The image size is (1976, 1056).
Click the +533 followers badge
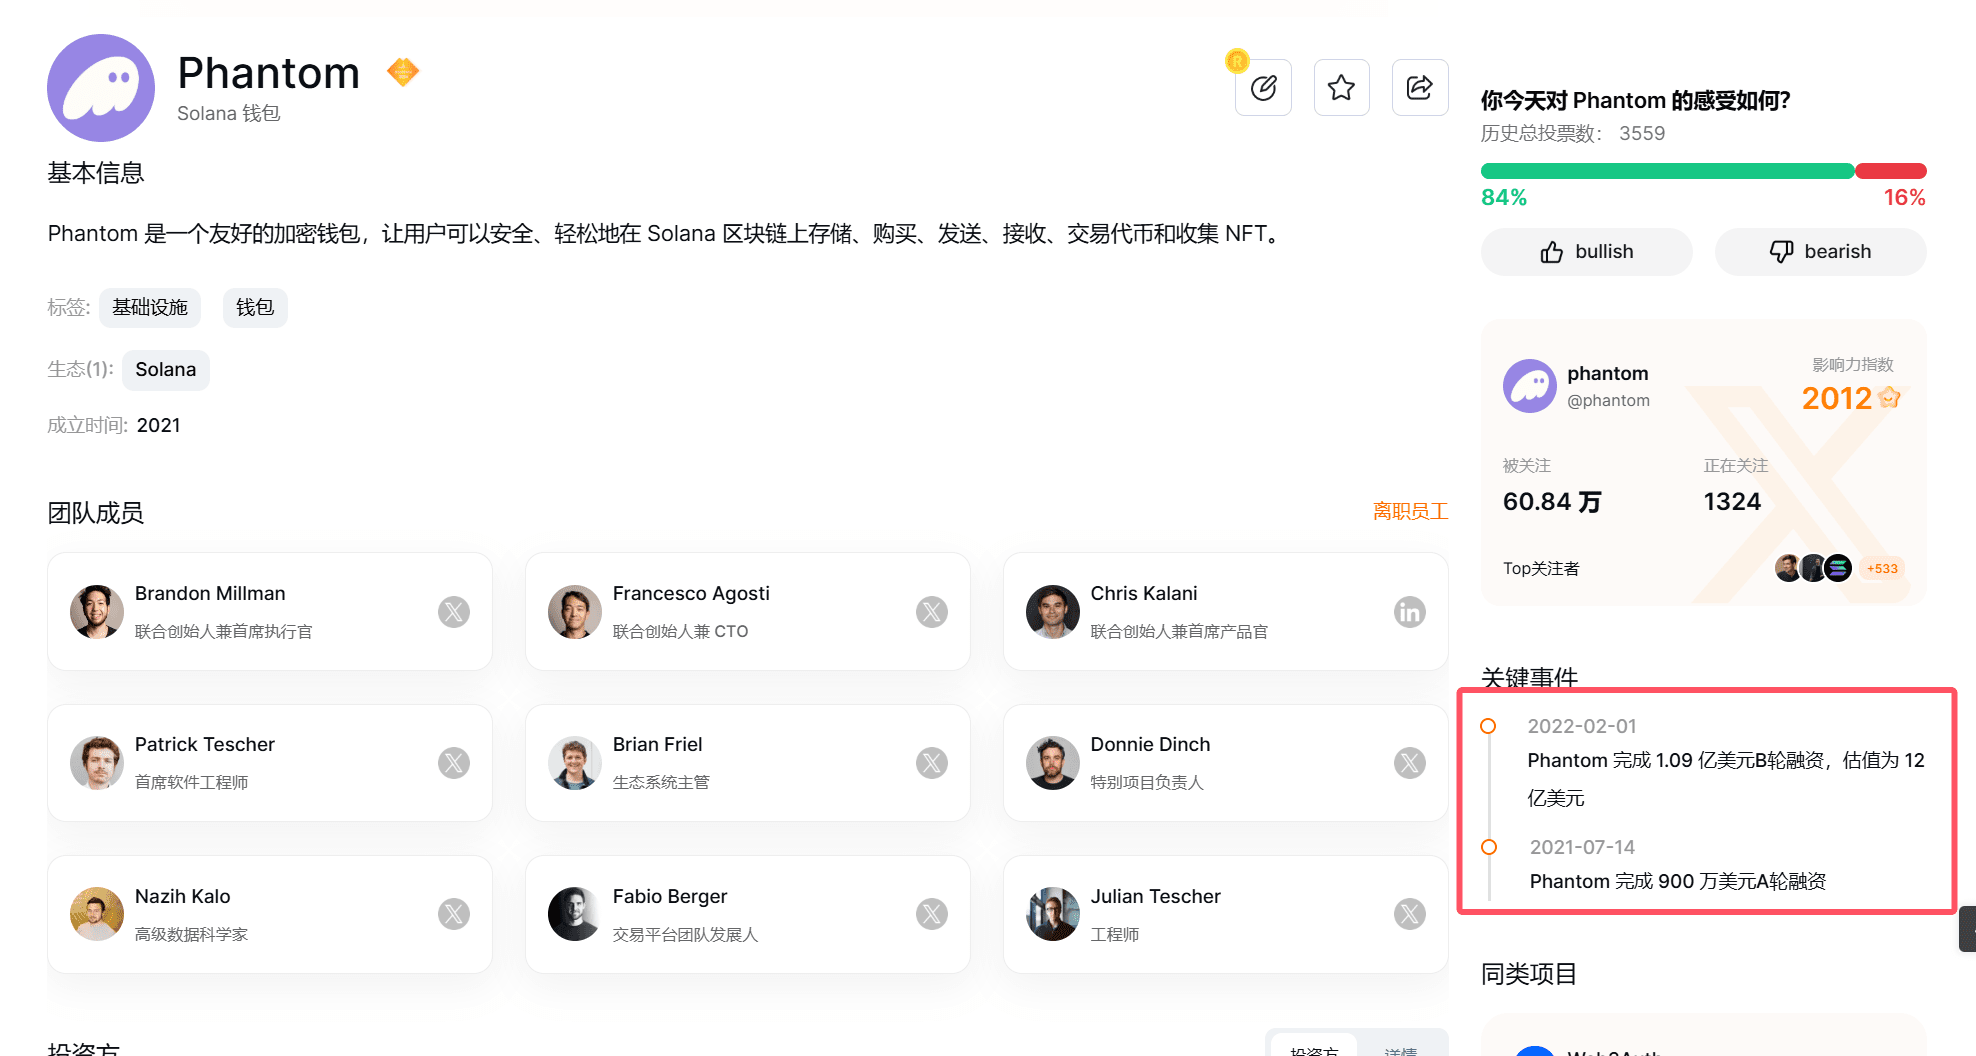pos(1882,567)
